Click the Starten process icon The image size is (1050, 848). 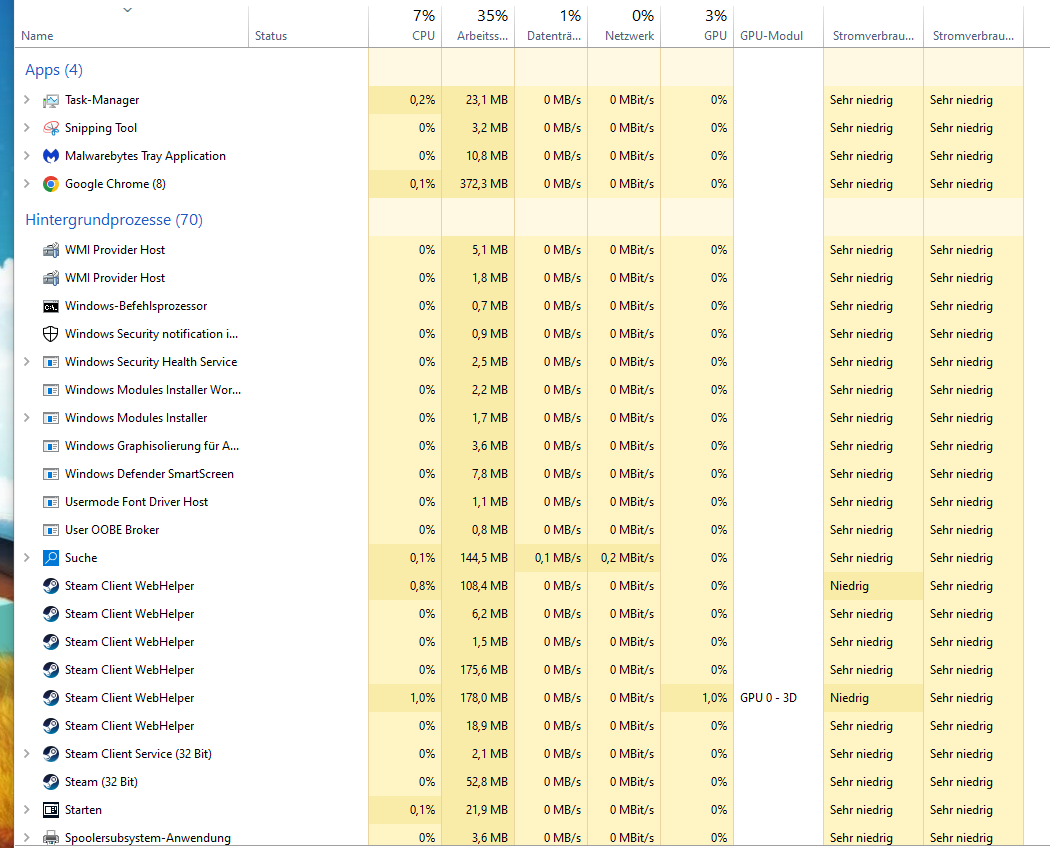pos(51,810)
